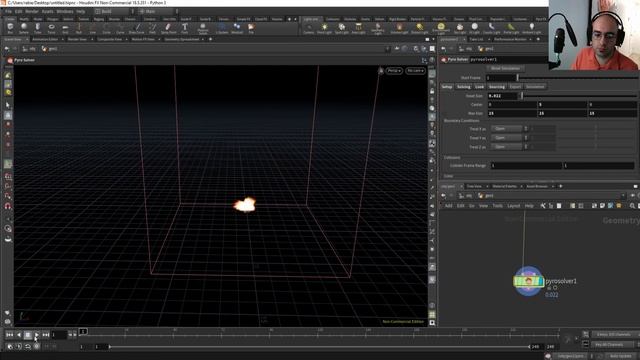This screenshot has width=640, height=360.
Task: Select the Font shelf tool
Action: click(x=184, y=28)
